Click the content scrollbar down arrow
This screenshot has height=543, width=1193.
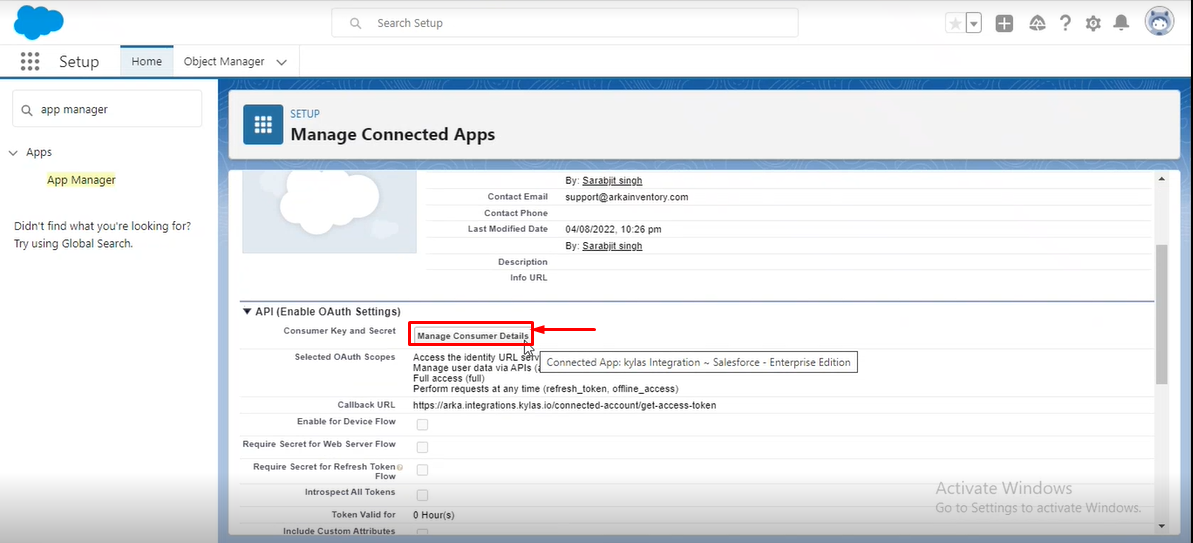(1161, 526)
